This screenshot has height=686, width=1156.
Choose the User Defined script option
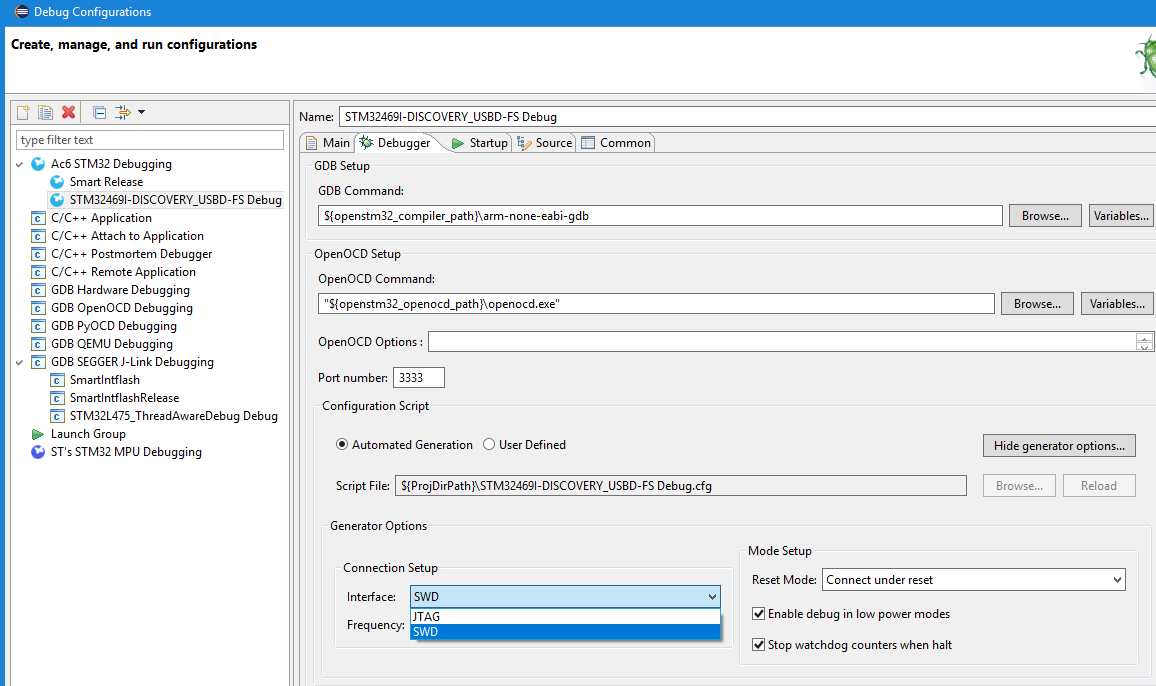(489, 445)
